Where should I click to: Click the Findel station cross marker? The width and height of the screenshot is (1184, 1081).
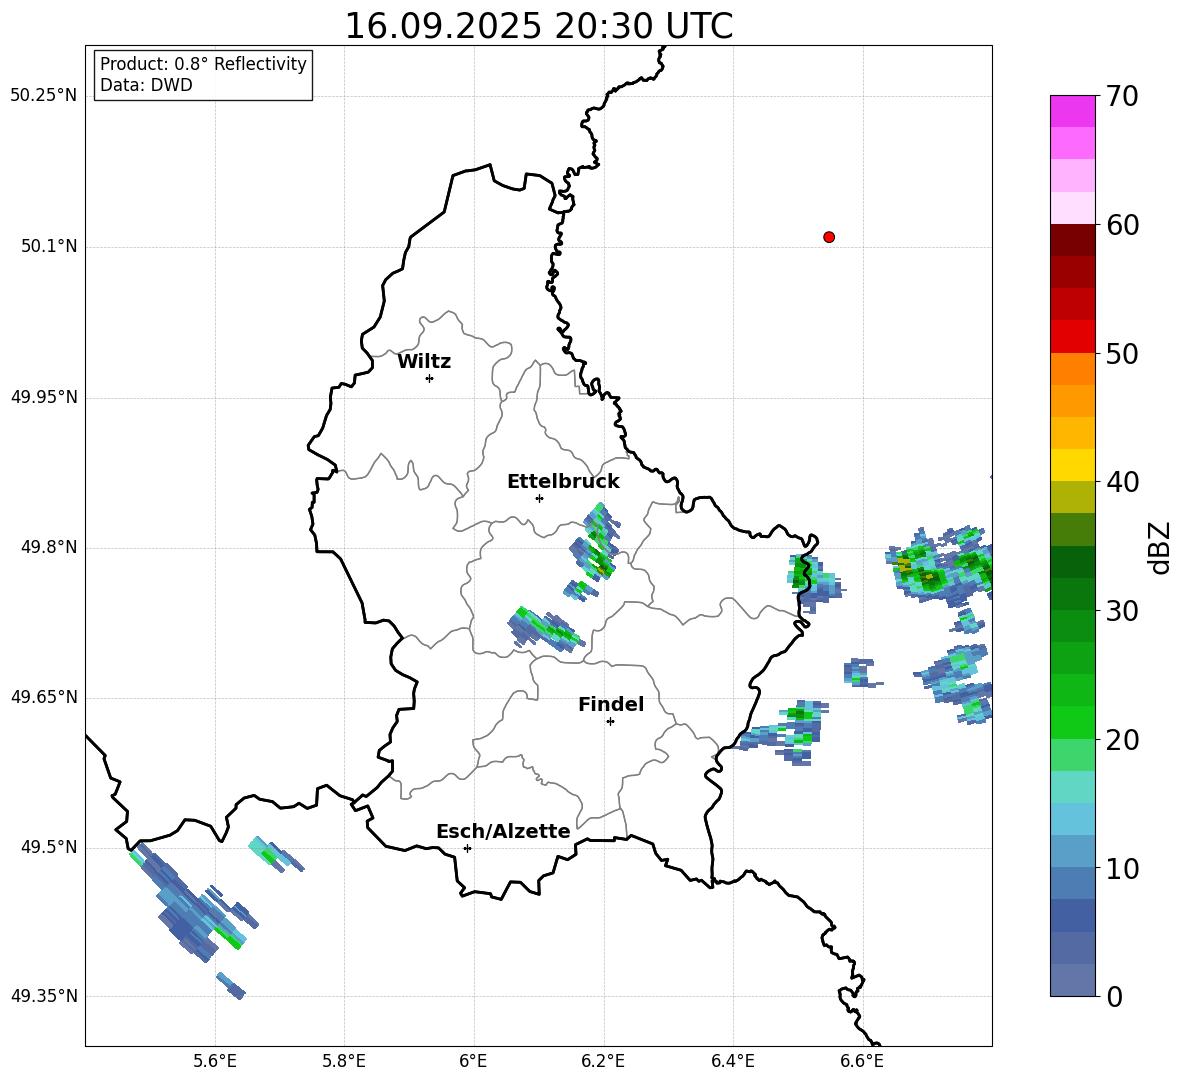[x=610, y=722]
